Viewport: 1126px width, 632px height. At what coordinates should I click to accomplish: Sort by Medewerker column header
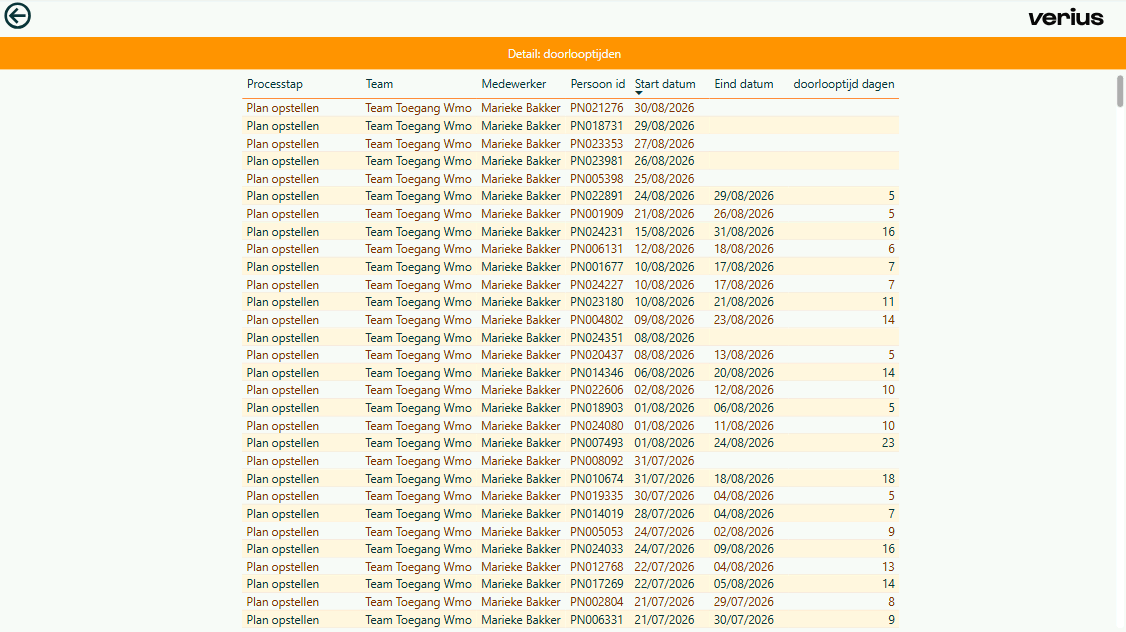click(x=513, y=84)
